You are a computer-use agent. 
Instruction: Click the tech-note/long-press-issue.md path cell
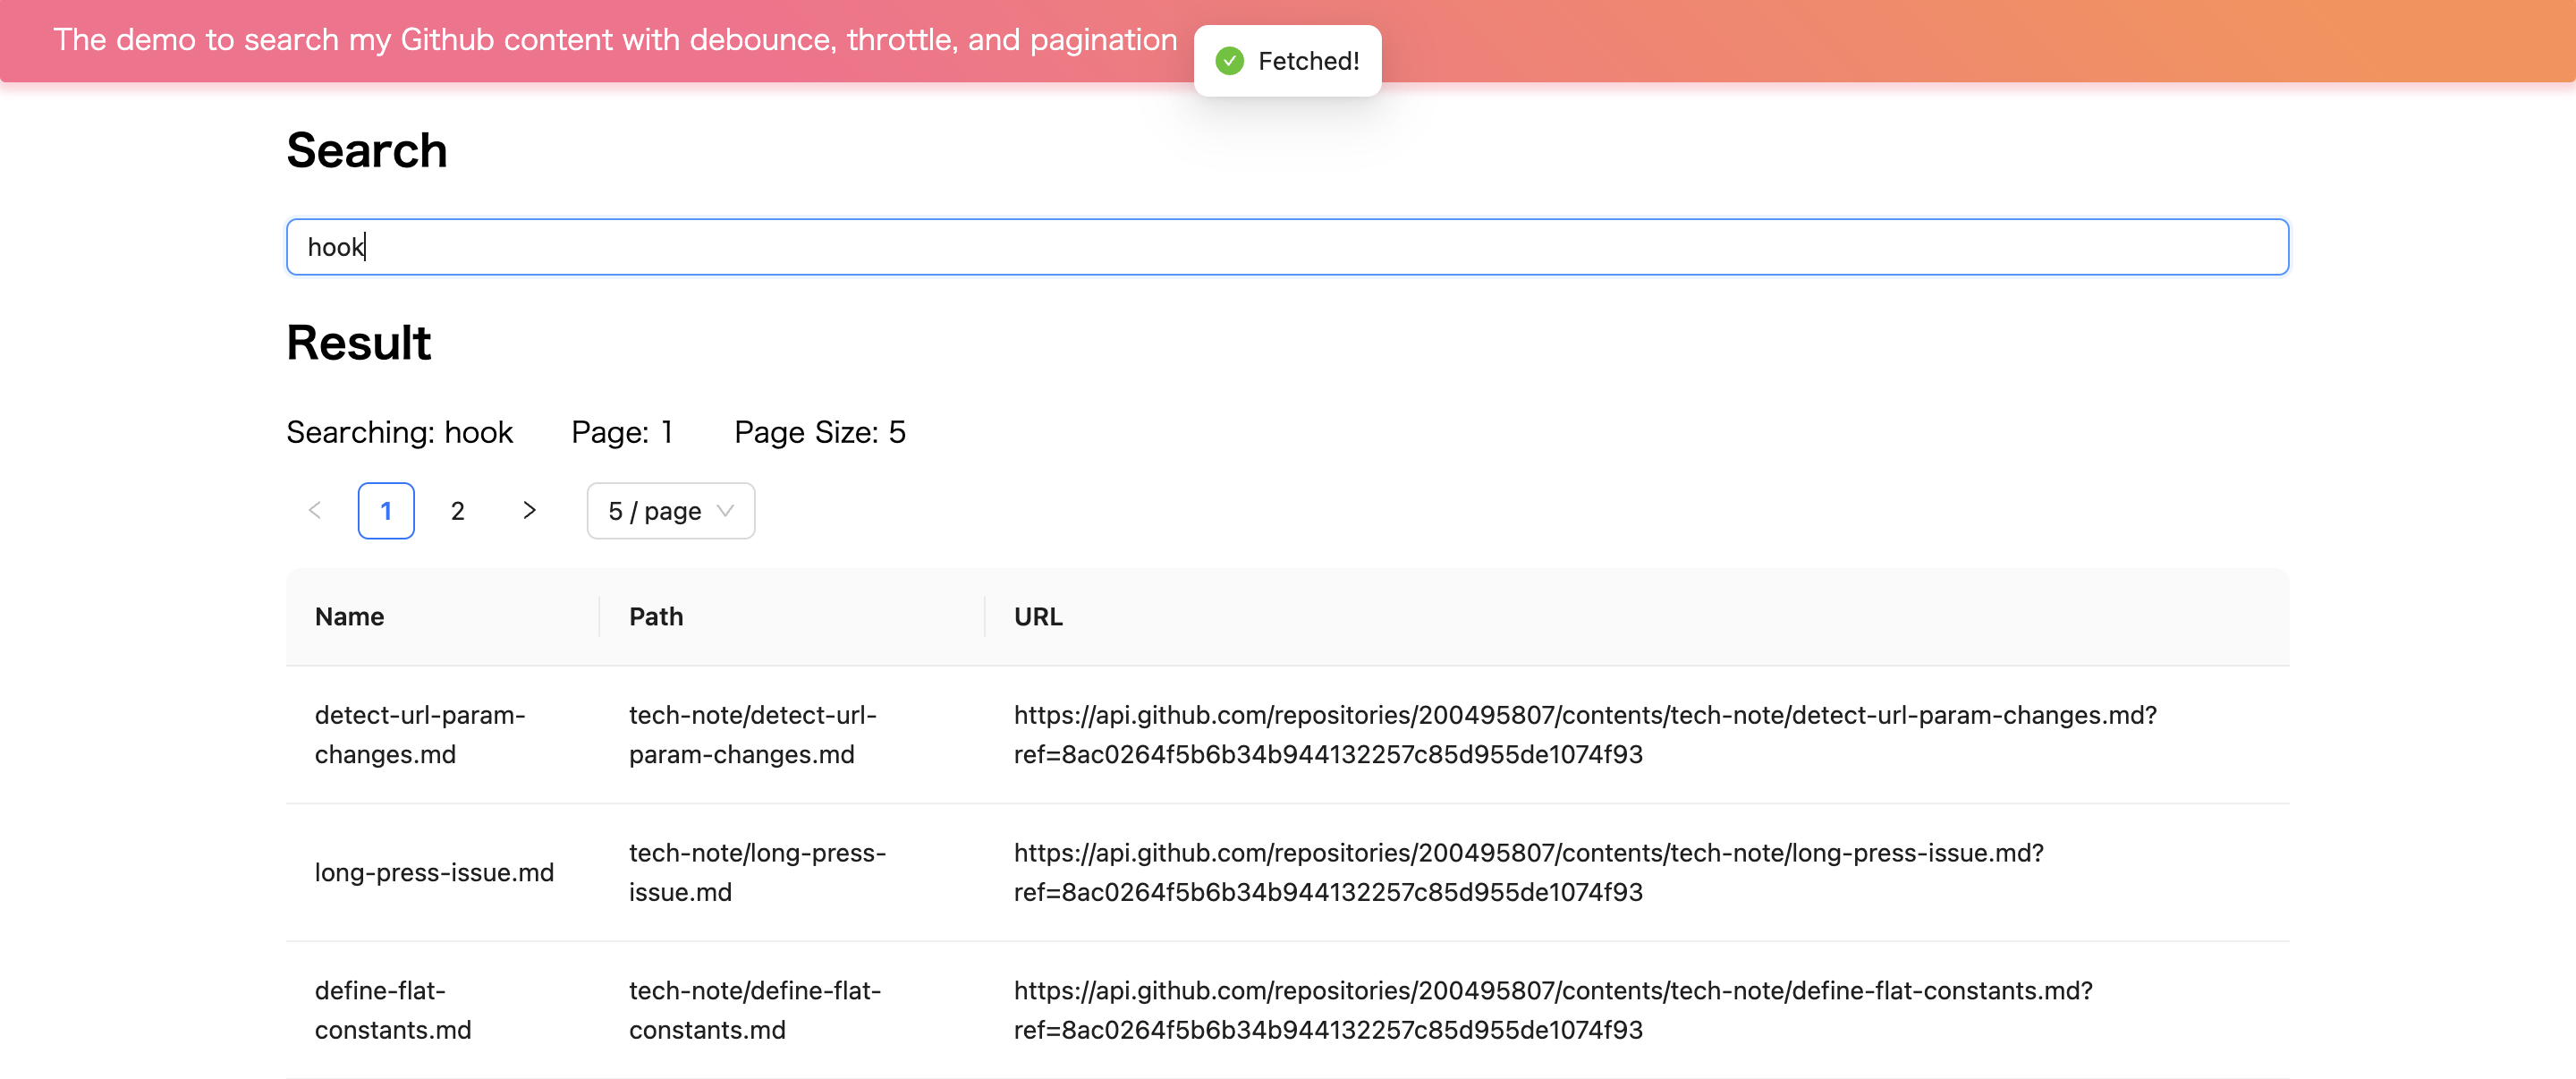pyautogui.click(x=757, y=872)
